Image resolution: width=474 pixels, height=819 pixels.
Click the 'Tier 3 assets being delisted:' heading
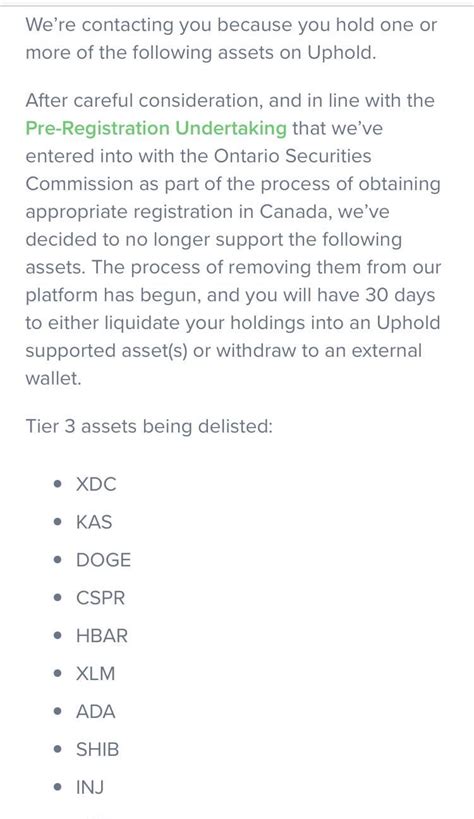(x=149, y=426)
